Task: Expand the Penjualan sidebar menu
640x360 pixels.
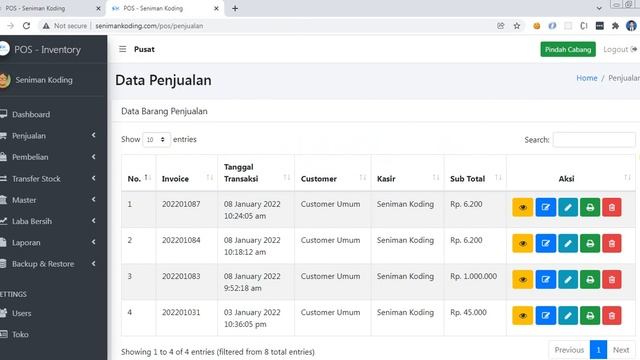Action: point(48,136)
